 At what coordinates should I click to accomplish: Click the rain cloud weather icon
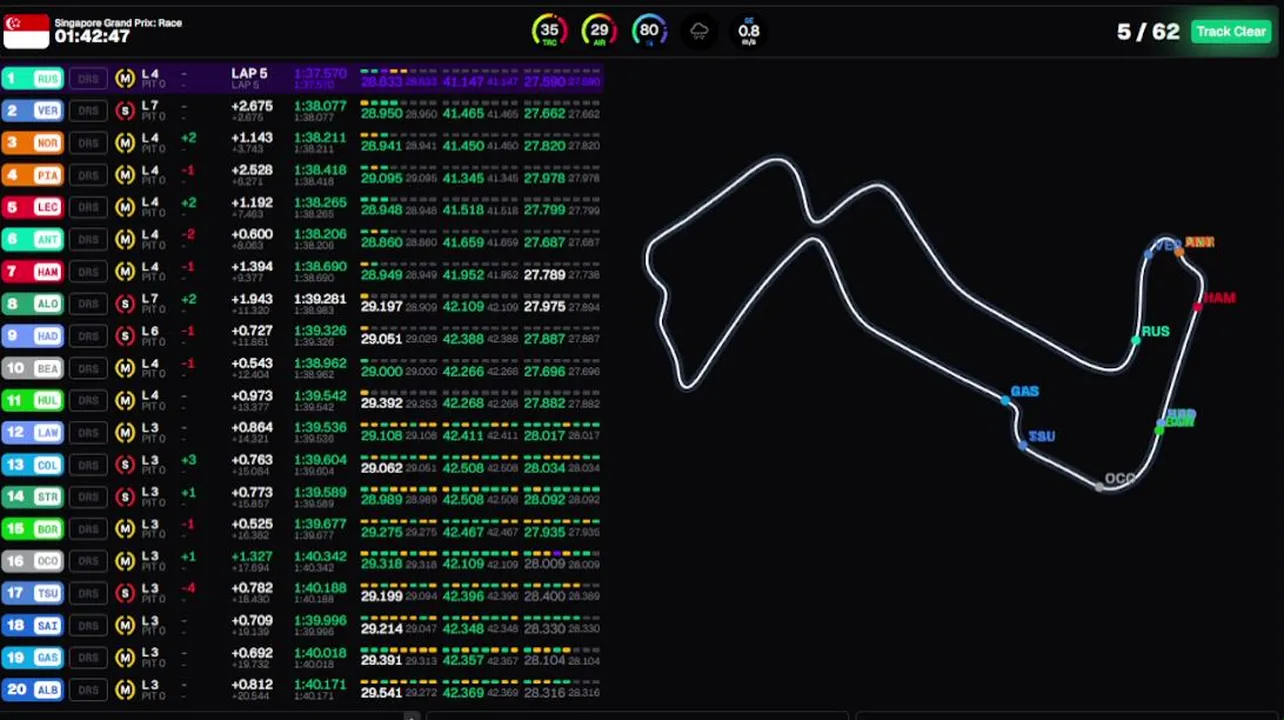(699, 31)
